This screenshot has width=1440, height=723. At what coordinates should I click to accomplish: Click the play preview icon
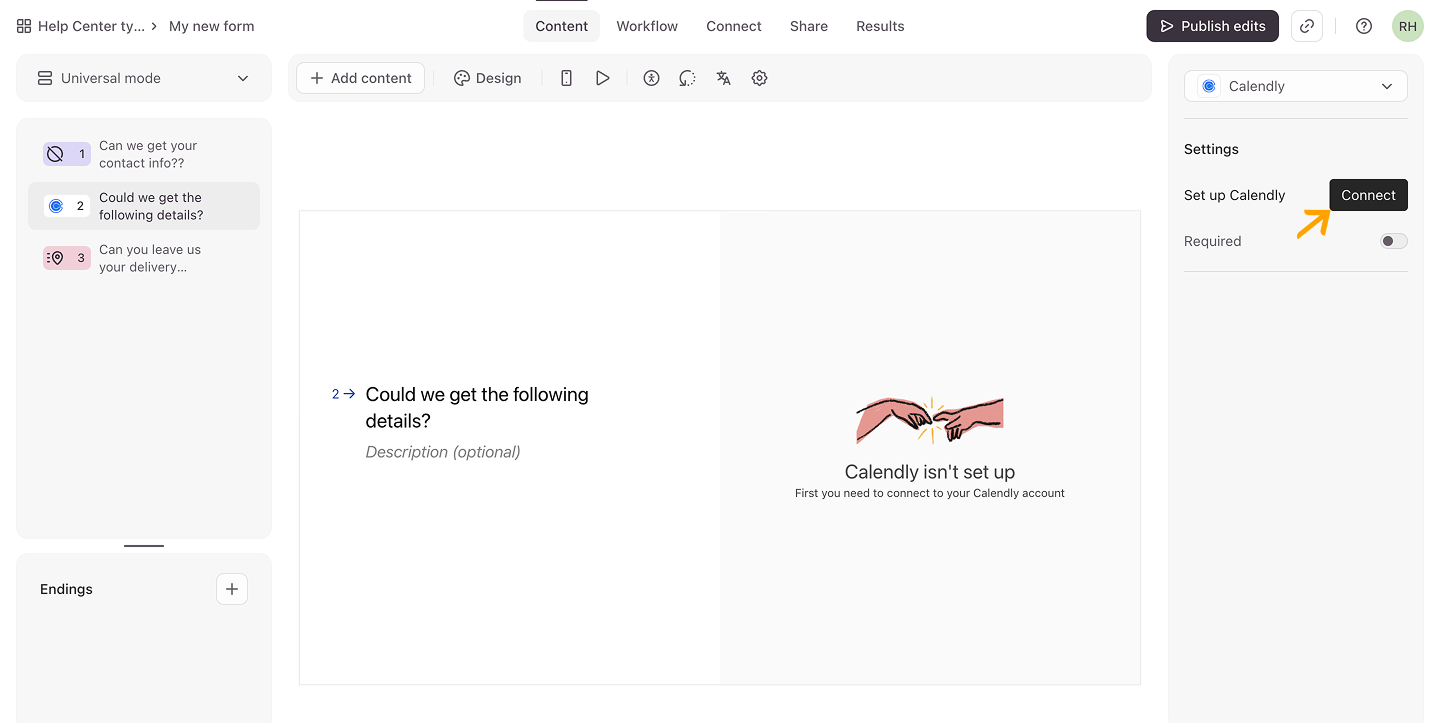(602, 78)
